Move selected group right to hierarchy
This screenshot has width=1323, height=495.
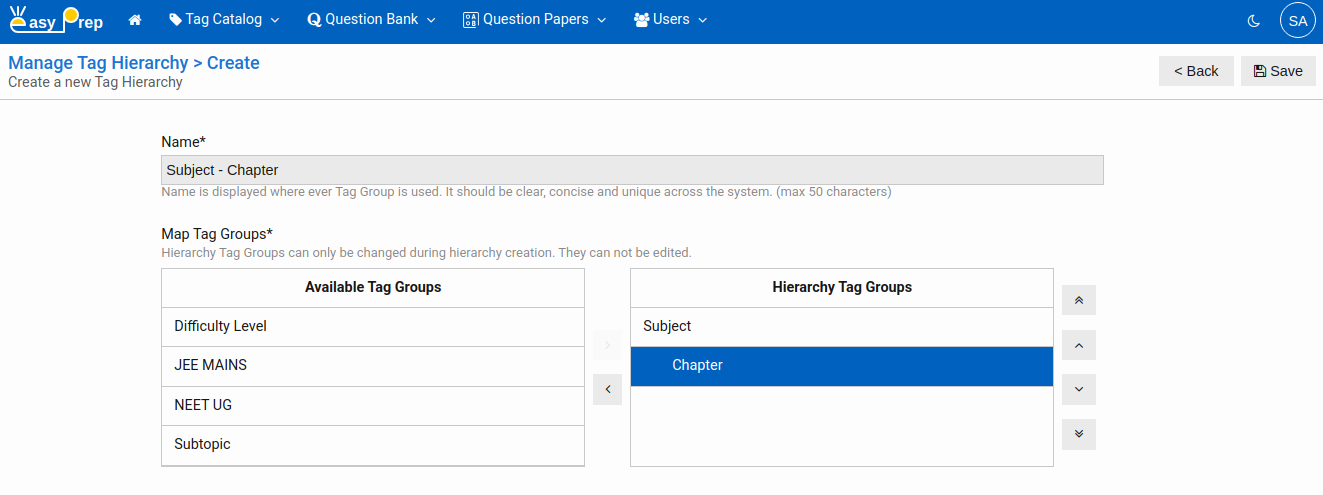(607, 345)
